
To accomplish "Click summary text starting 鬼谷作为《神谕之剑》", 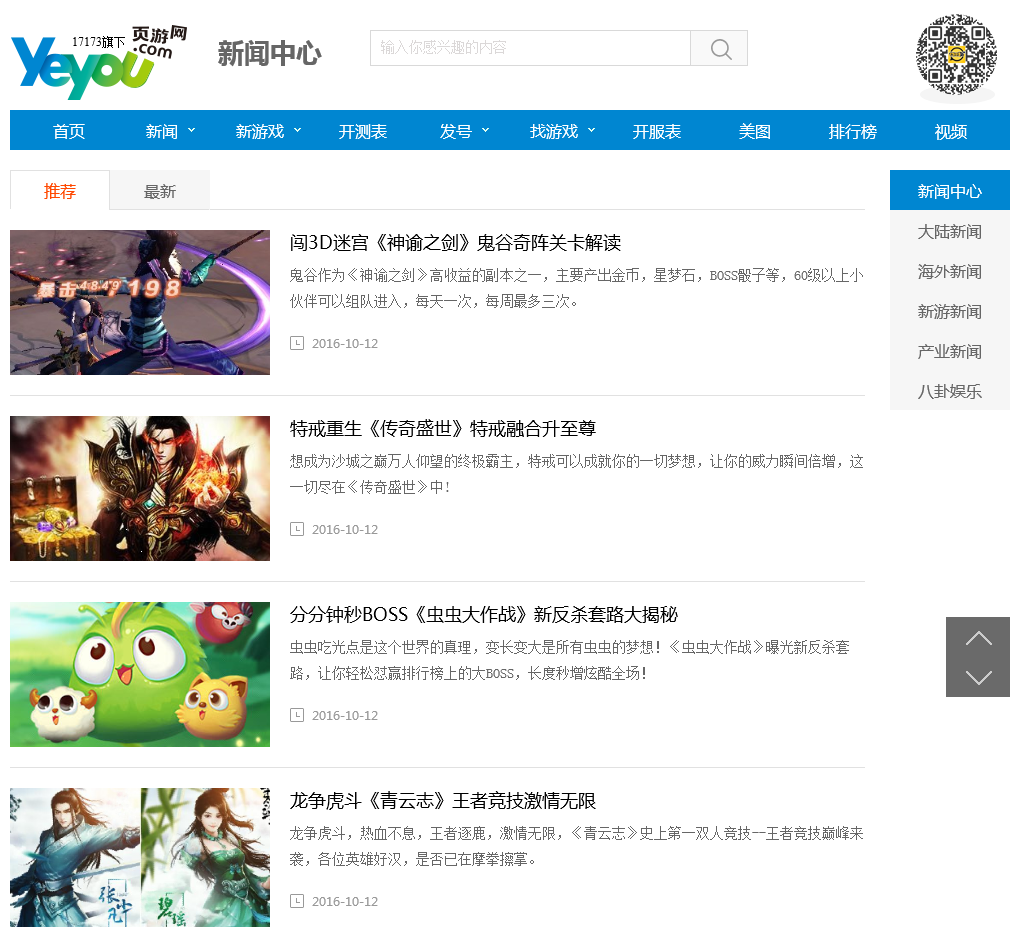I will click(576, 288).
